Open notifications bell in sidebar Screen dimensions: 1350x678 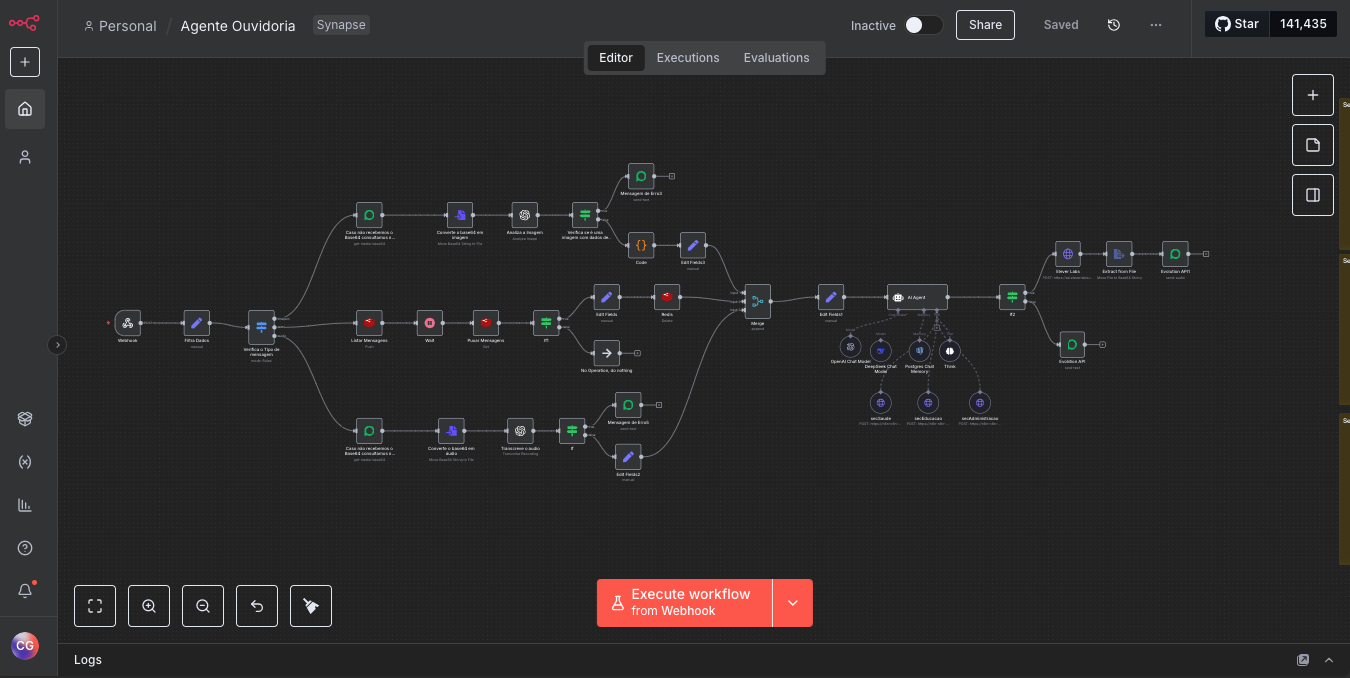point(25,591)
